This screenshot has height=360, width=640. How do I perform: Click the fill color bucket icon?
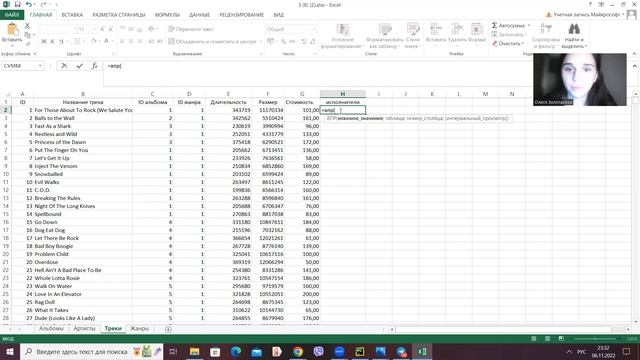click(93, 41)
